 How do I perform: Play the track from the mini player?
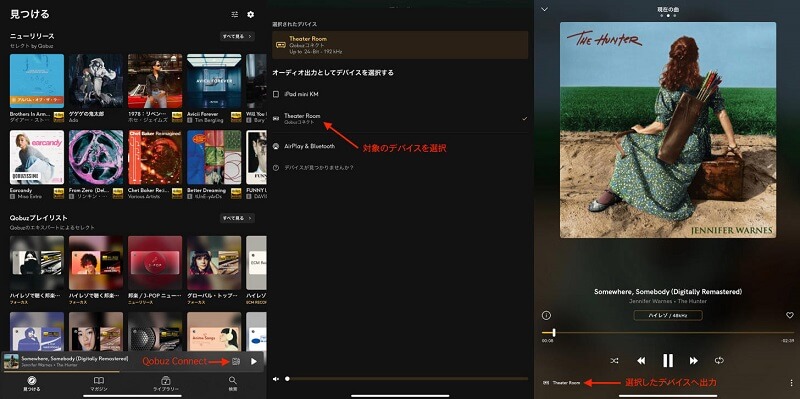tap(254, 361)
